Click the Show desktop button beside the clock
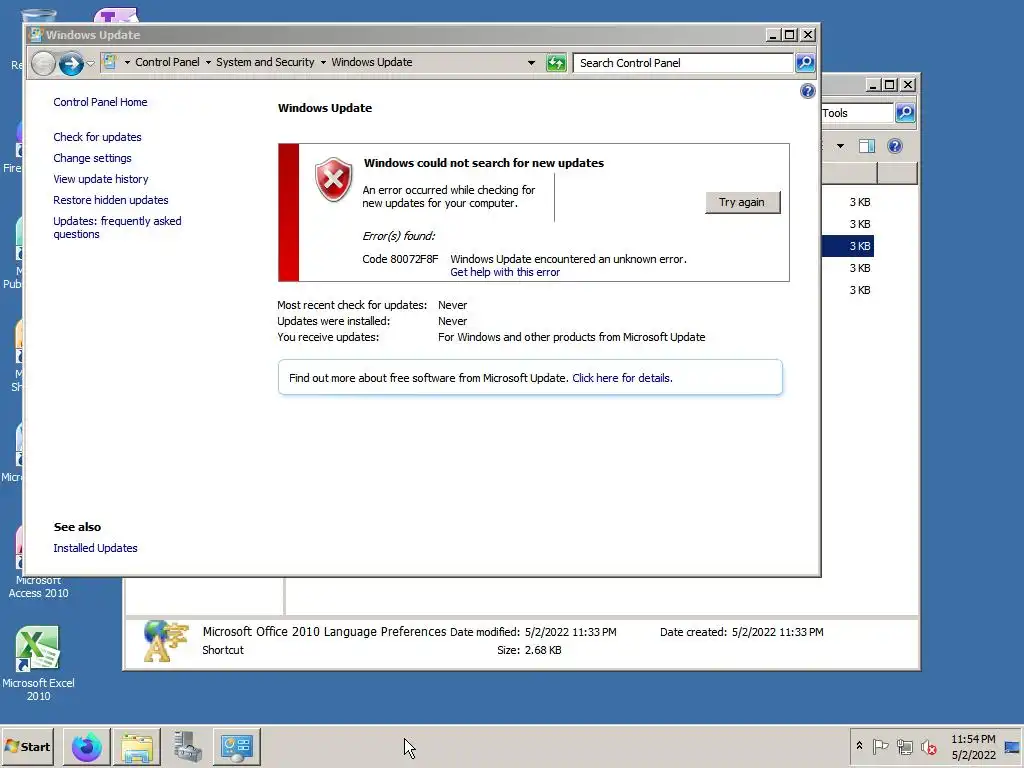Image resolution: width=1024 pixels, height=768 pixels. (x=1012, y=747)
